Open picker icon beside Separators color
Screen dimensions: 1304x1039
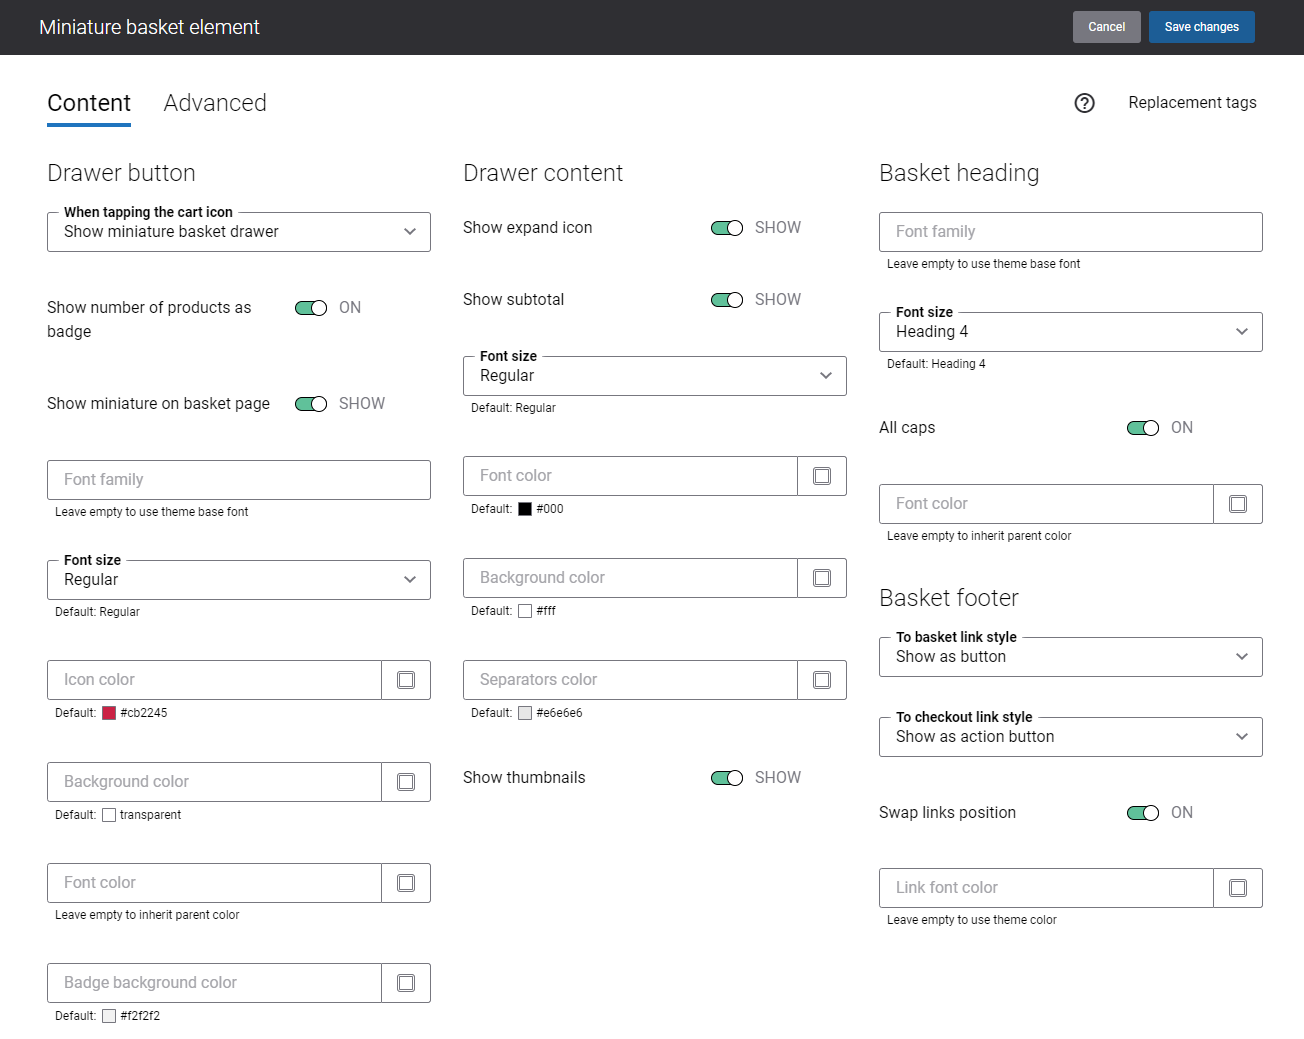click(x=822, y=680)
